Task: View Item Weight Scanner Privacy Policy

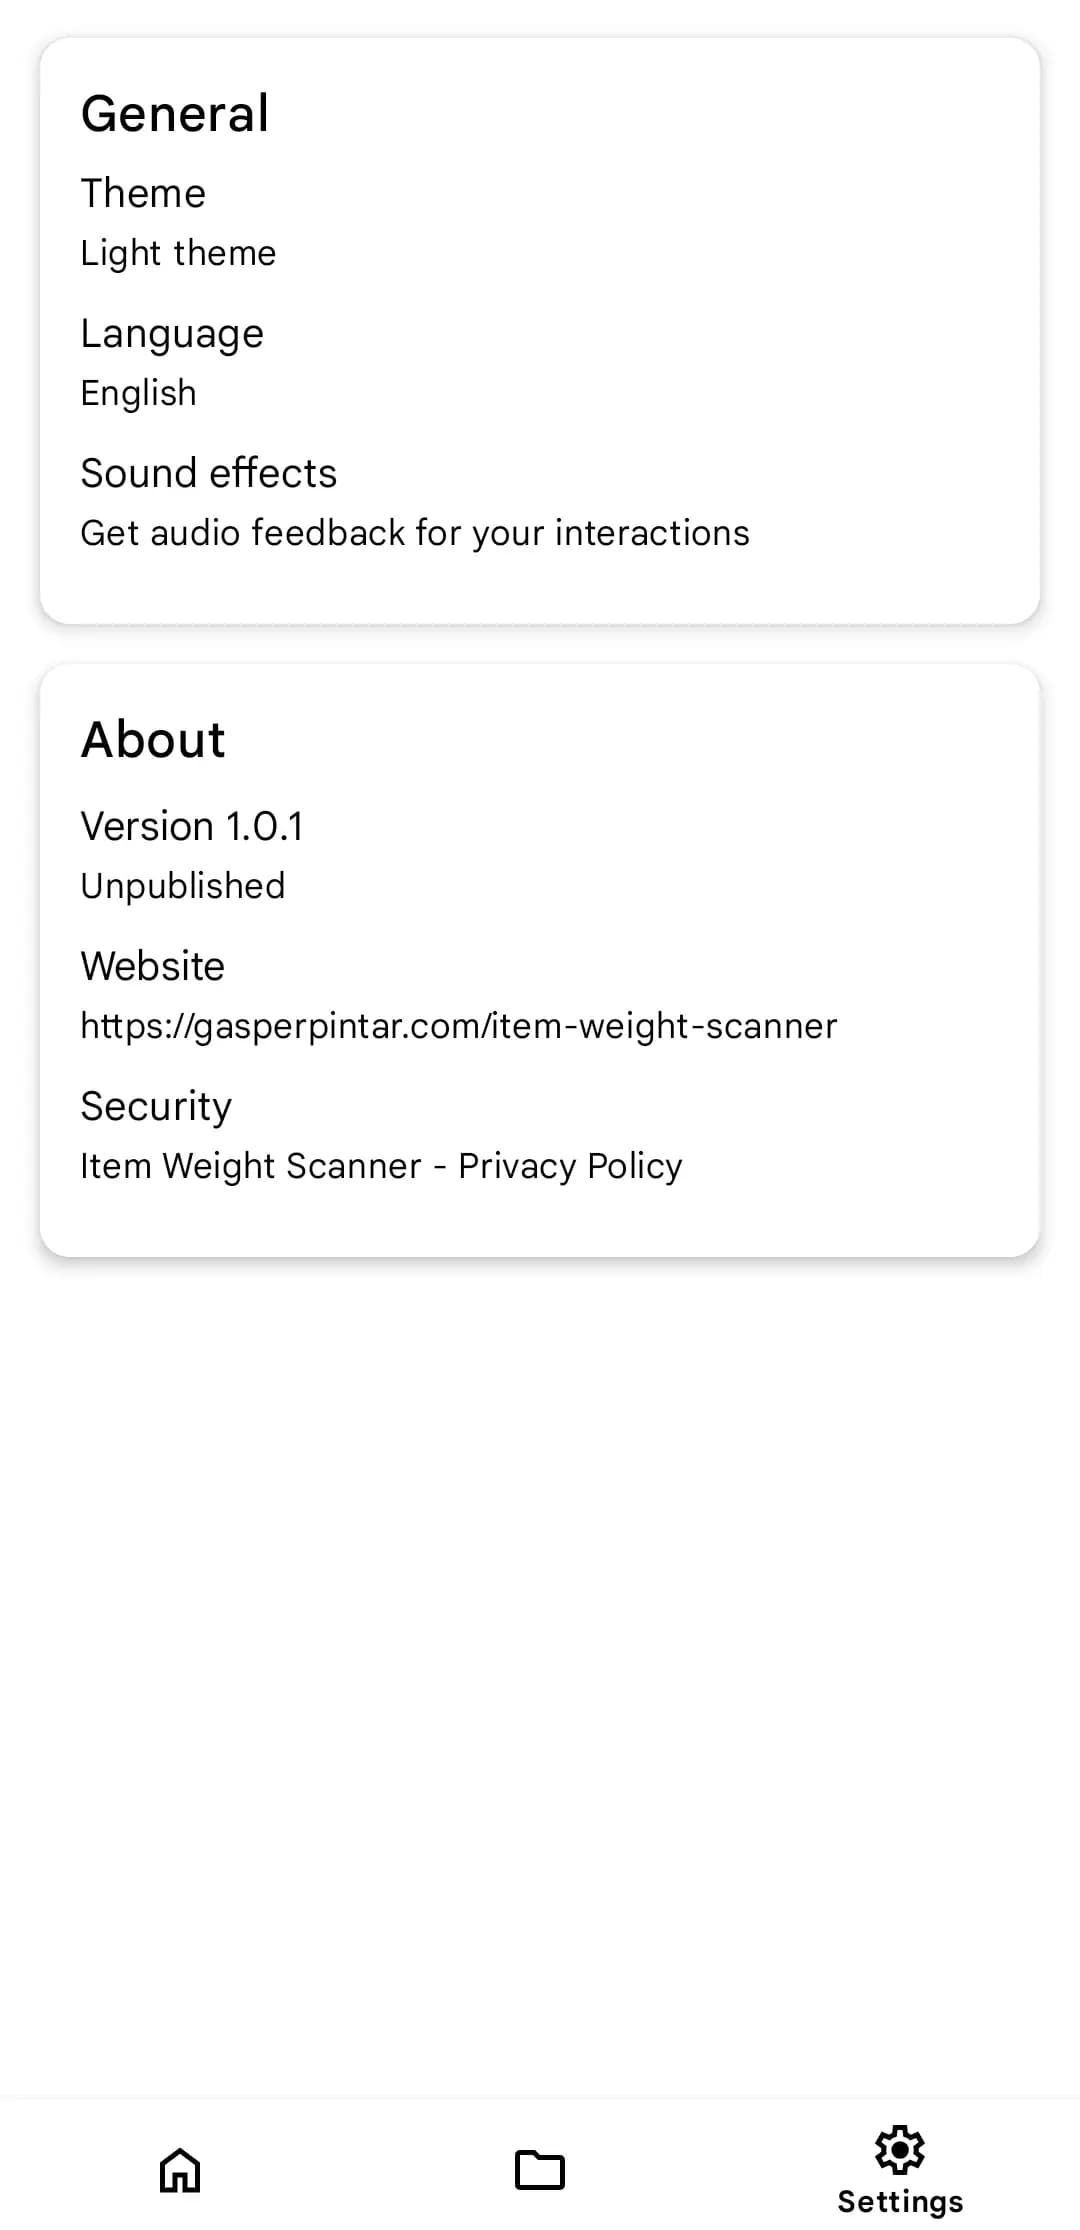Action: click(380, 1165)
